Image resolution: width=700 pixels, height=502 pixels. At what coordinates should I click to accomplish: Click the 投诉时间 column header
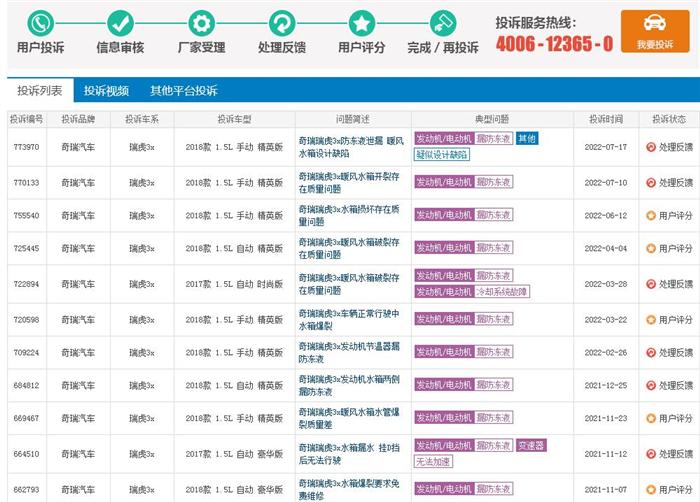pos(606,119)
